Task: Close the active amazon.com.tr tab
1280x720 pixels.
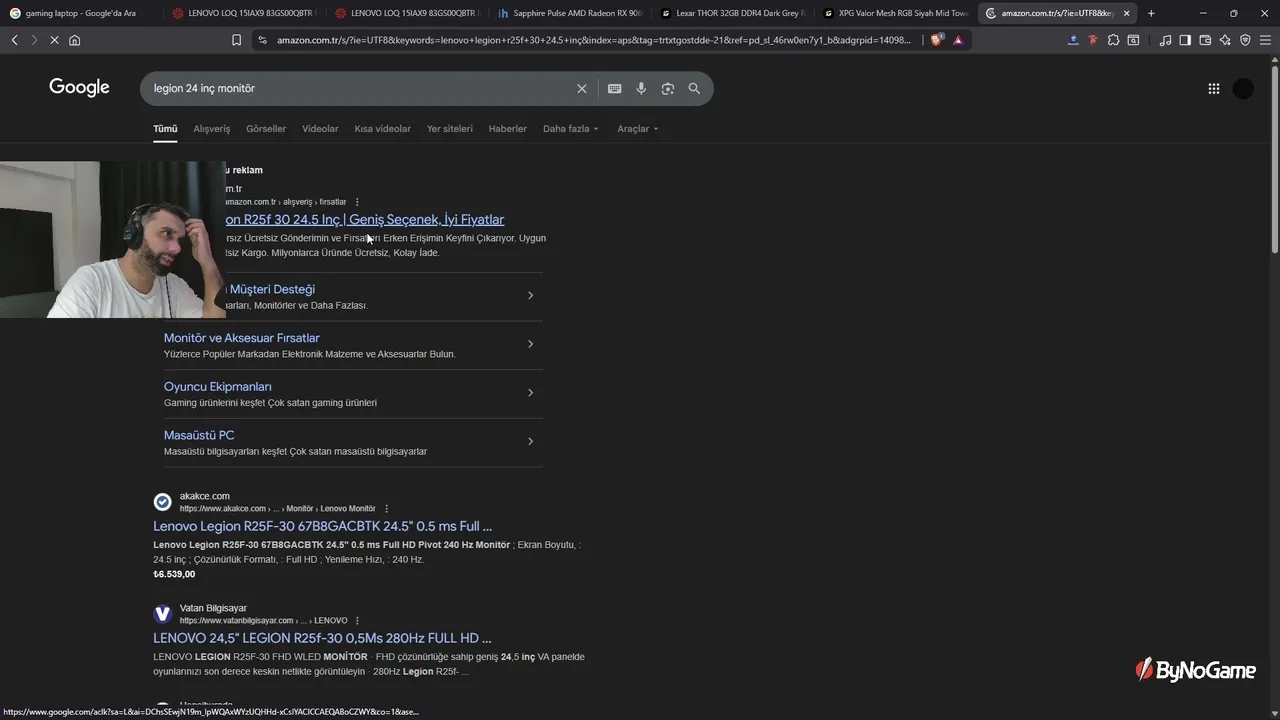Action: point(1127,13)
